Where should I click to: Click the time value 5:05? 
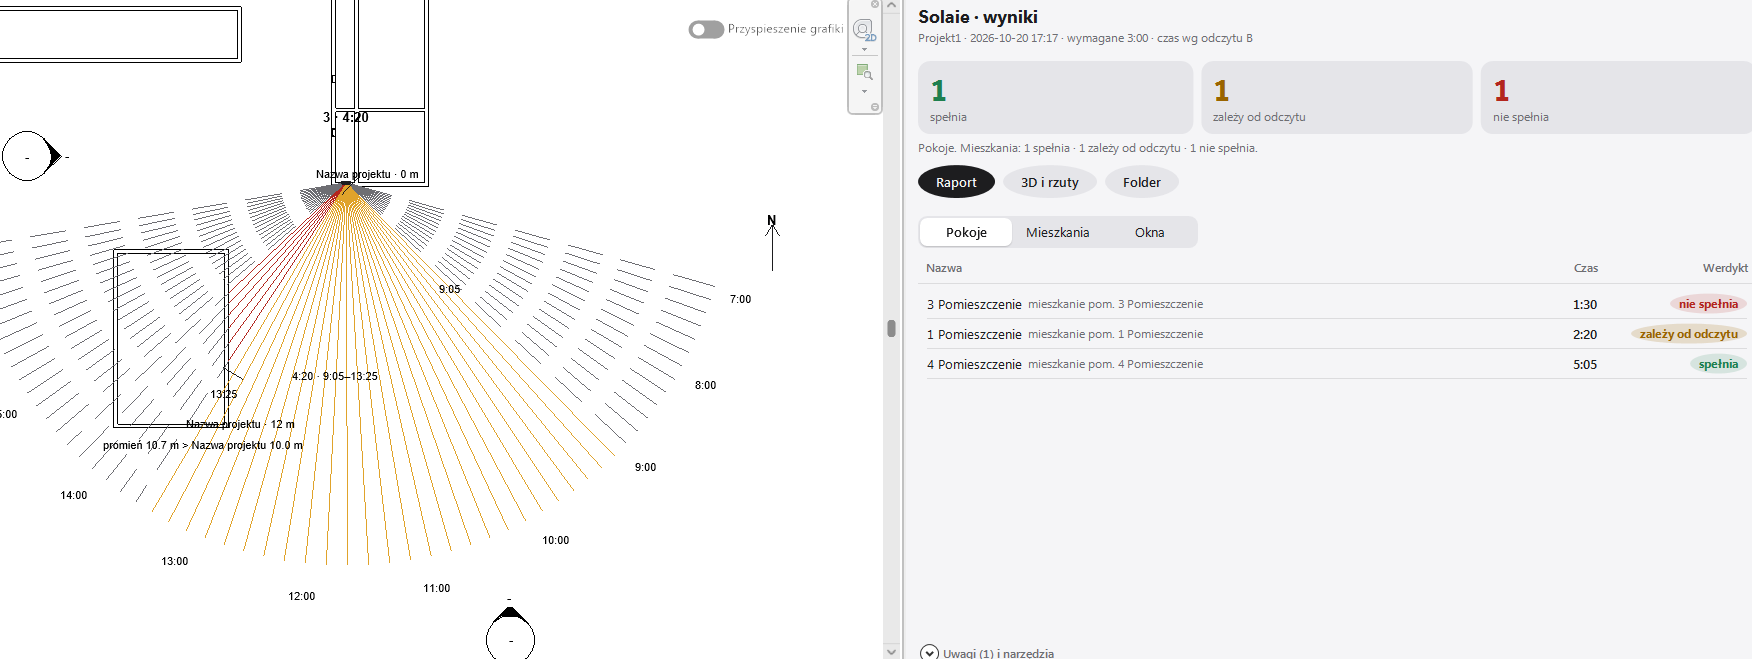pos(1585,364)
